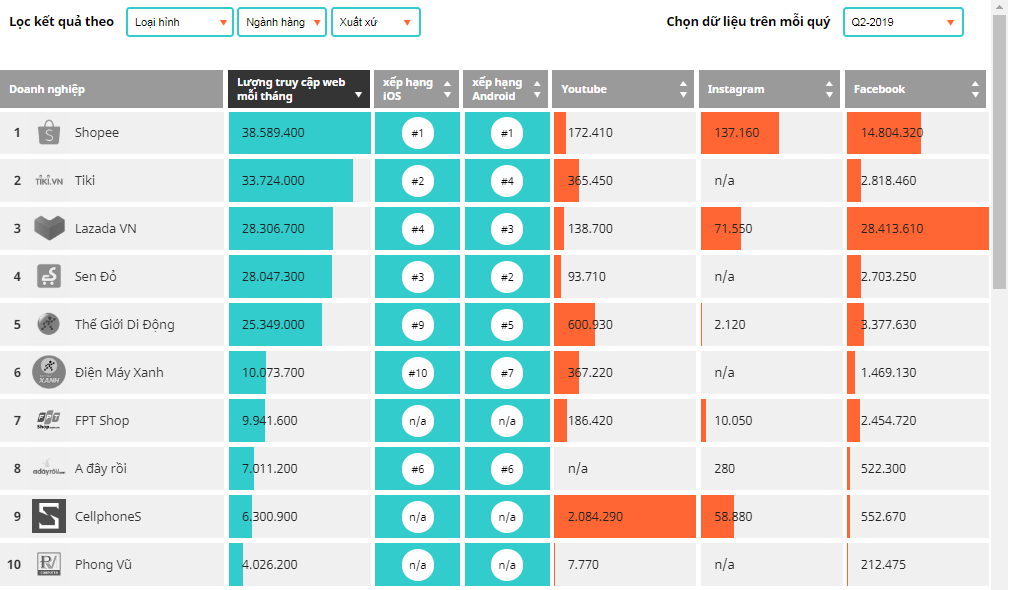The width and height of the screenshot is (1016, 590).
Task: Click the vertical scrollbar thumb
Action: click(x=999, y=150)
